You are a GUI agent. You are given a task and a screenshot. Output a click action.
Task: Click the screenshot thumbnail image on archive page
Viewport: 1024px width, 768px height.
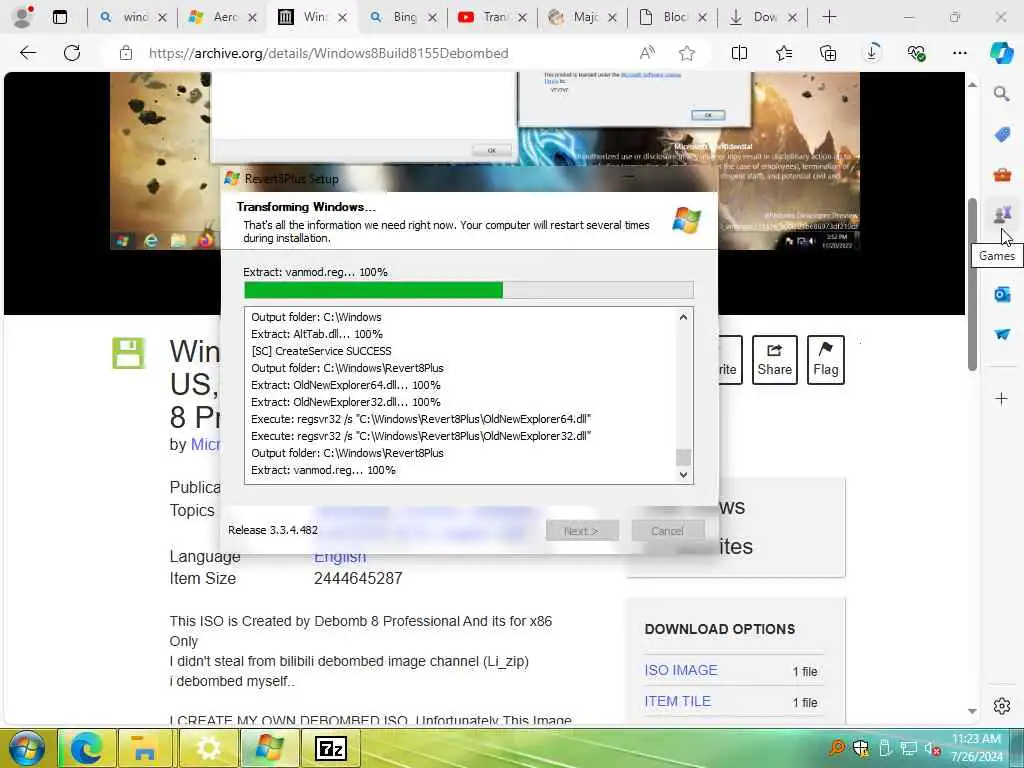click(485, 161)
